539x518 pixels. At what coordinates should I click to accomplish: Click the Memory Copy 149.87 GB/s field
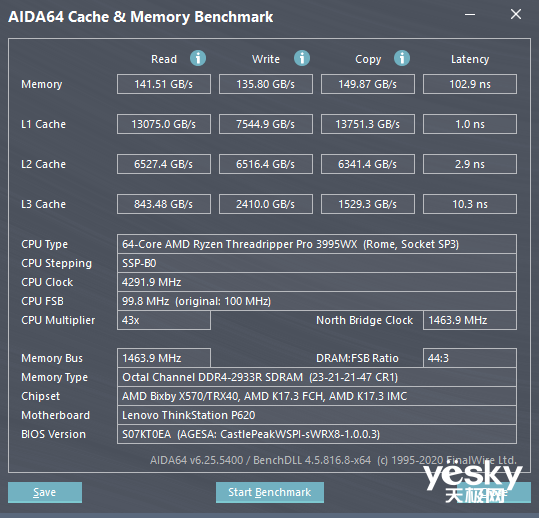(368, 84)
